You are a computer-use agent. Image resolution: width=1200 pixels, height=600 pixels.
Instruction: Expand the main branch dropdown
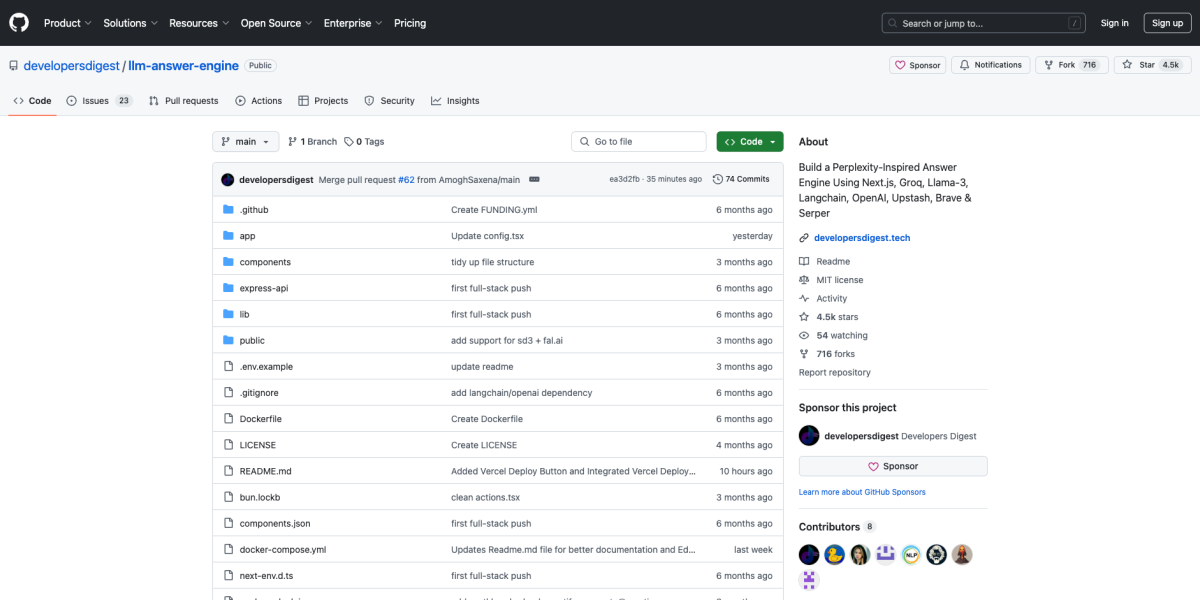(x=245, y=142)
